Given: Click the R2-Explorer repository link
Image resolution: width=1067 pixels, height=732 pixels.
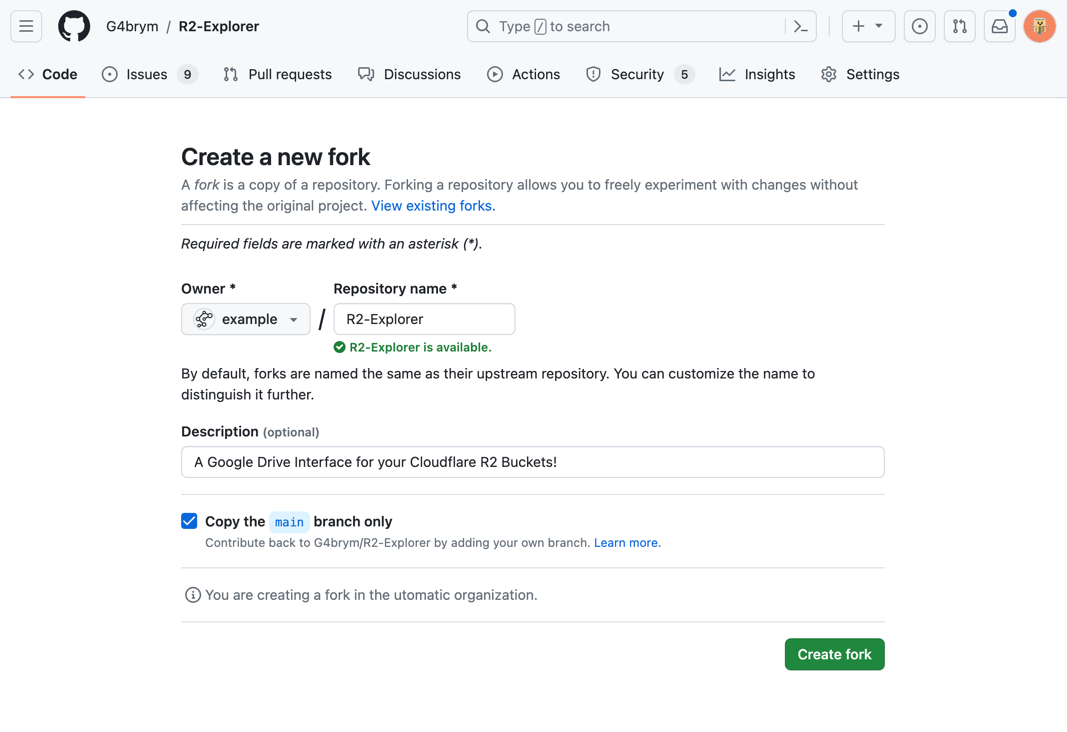Looking at the screenshot, I should tap(219, 27).
